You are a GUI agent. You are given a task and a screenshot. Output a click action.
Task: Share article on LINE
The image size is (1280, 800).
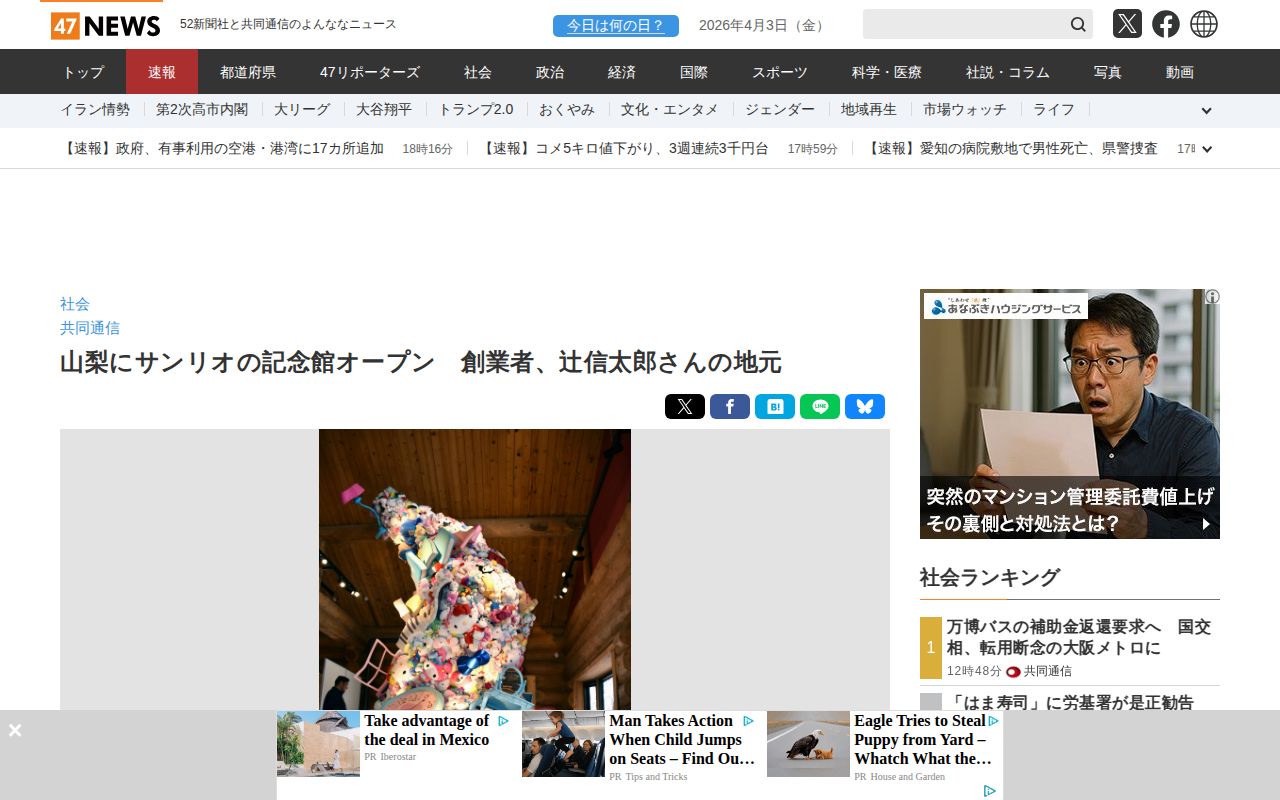(820, 407)
